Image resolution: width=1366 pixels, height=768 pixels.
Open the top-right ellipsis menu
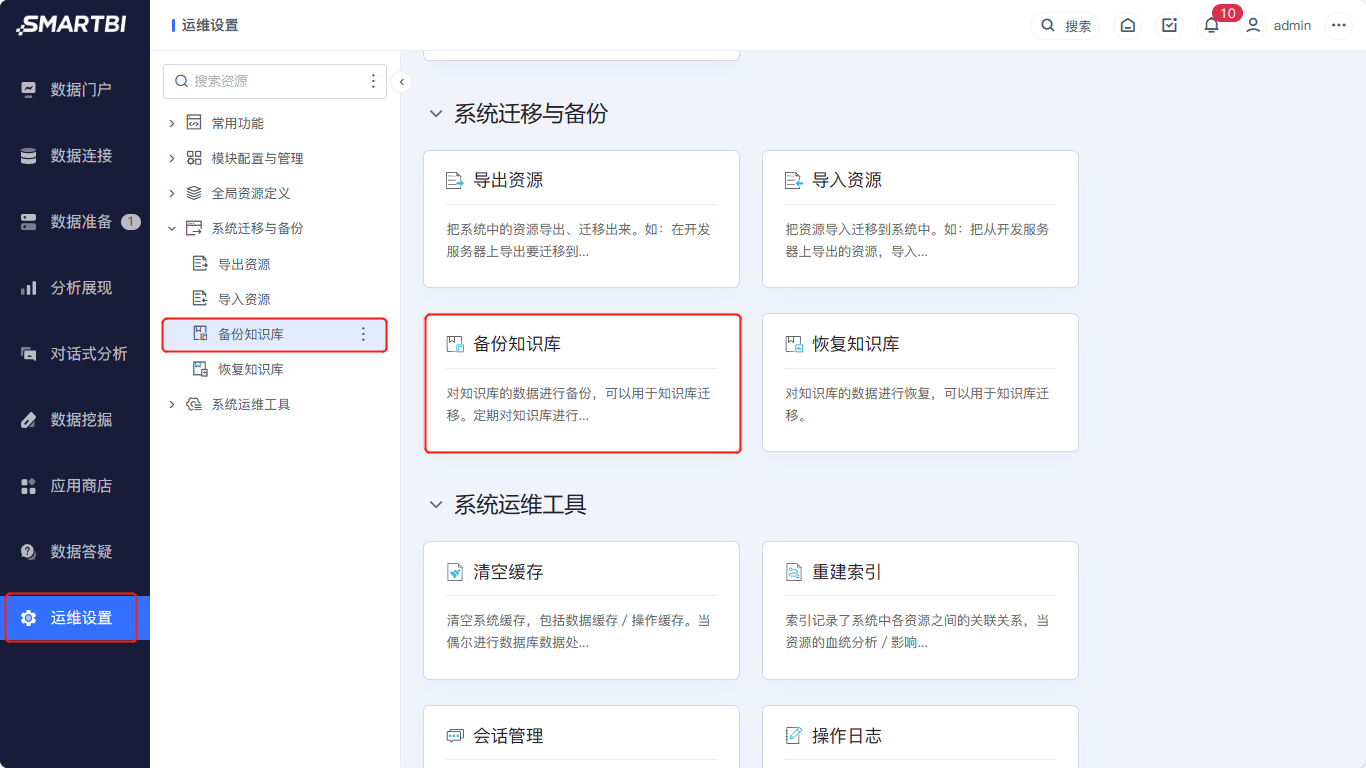[1339, 25]
